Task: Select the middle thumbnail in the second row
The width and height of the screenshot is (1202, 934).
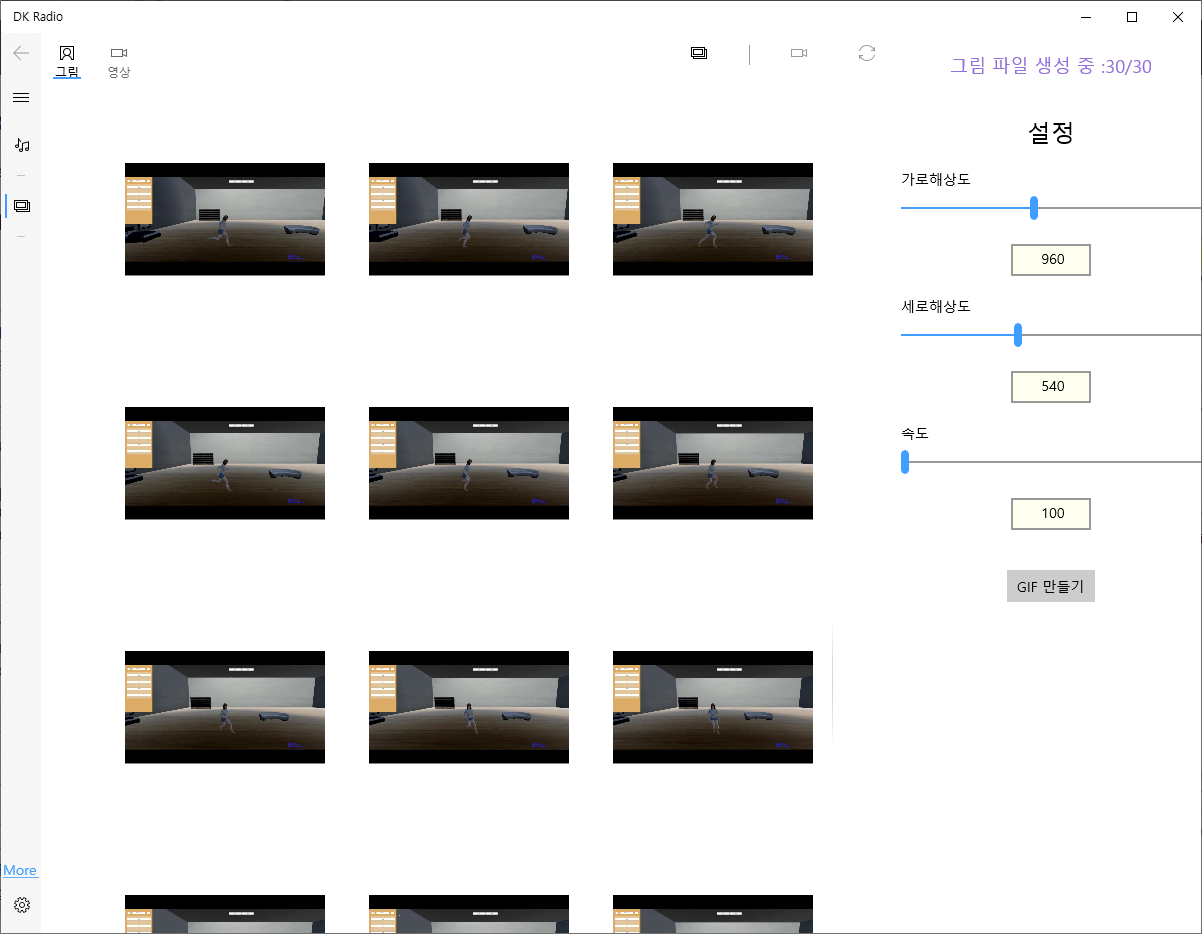Action: click(x=469, y=463)
